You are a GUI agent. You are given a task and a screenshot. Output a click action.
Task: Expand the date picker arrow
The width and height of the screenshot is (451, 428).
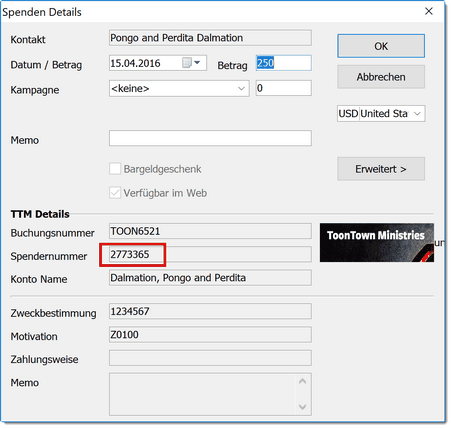(x=197, y=62)
